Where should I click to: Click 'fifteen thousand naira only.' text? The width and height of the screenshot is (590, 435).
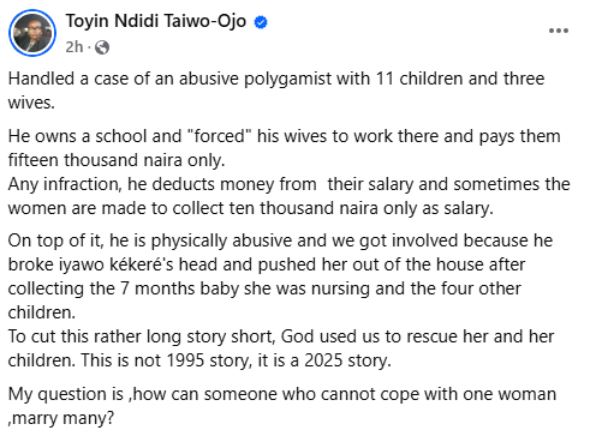116,160
